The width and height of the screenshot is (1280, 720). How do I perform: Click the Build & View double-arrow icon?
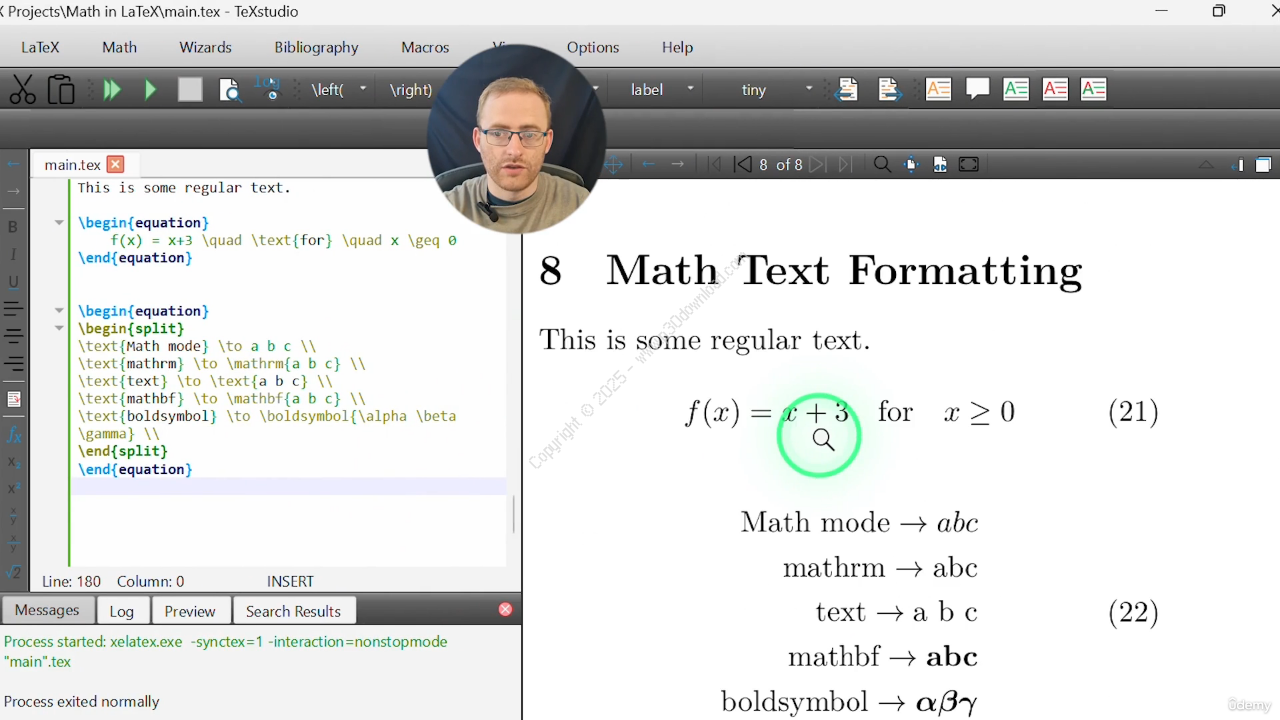point(112,90)
